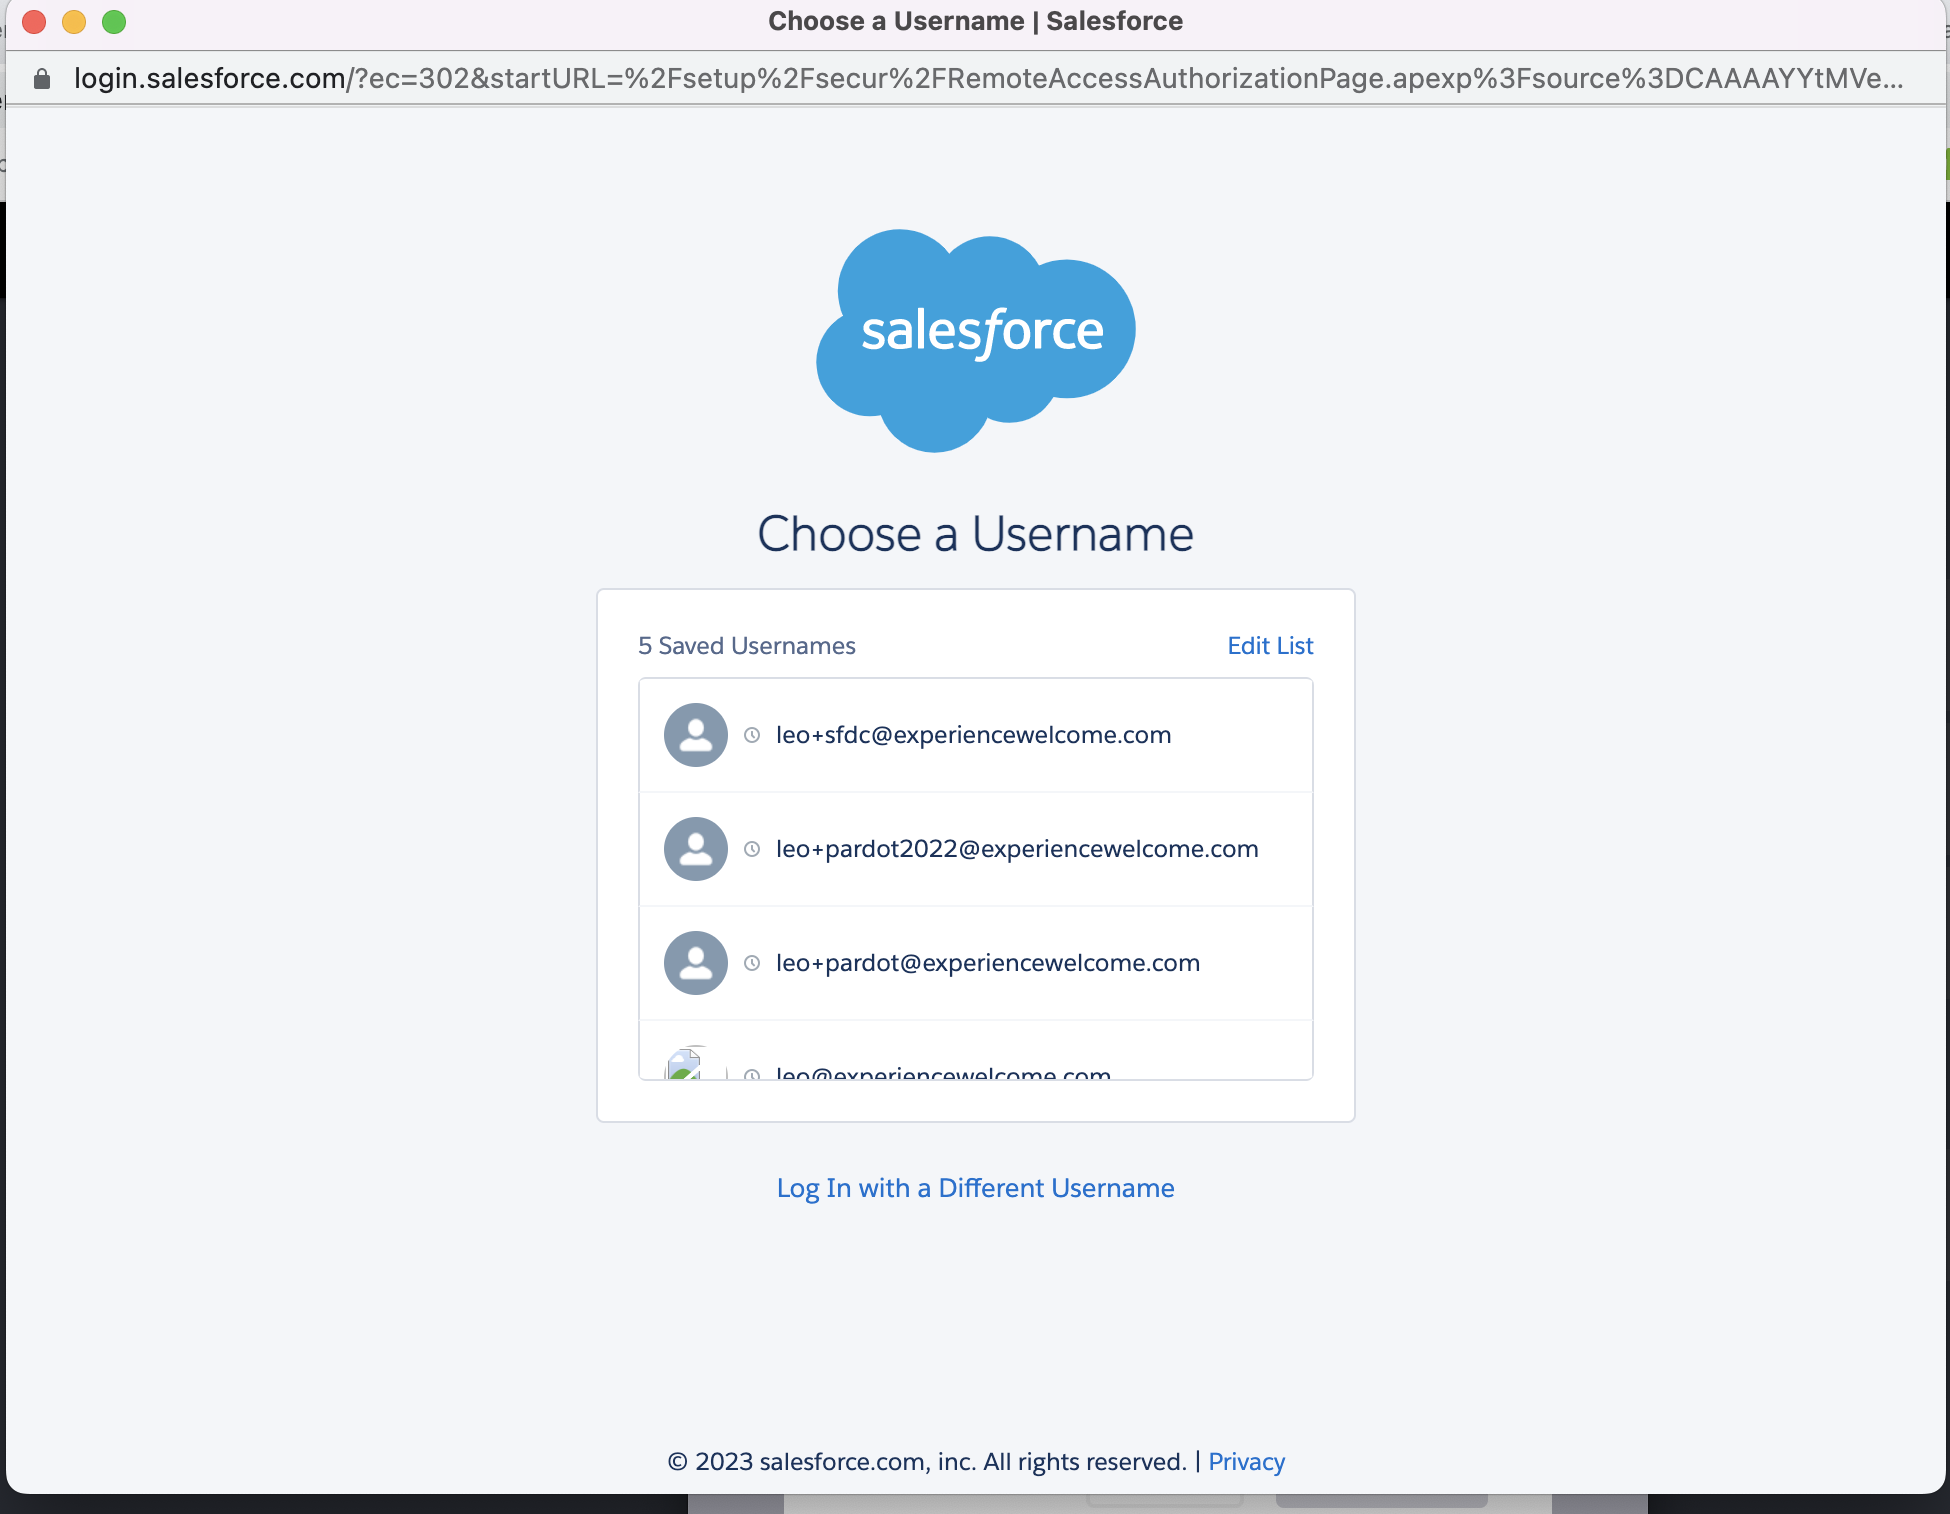The image size is (1950, 1514).
Task: Click avatar icon for leo+pardot@experiencewelcome.com
Action: 696,963
